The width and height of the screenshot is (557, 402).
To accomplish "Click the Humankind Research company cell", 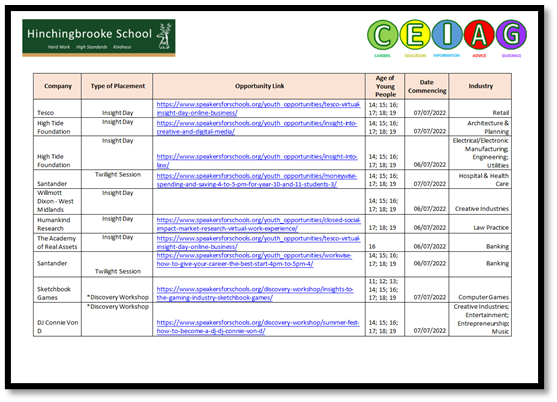I will point(58,224).
